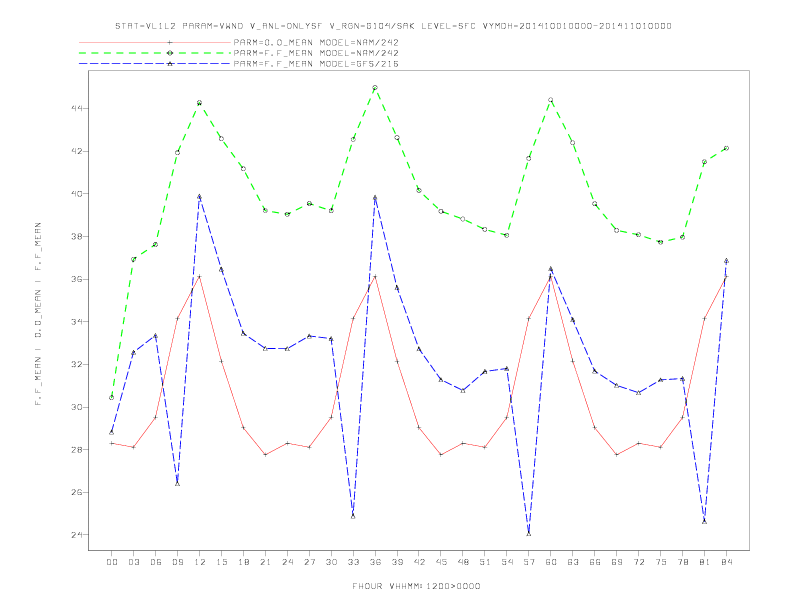The height and width of the screenshot is (612, 792).
Task: Select the legend label PARM=F.F_MEAN MODEL=GFS/216
Action: pyautogui.click(x=316, y=64)
